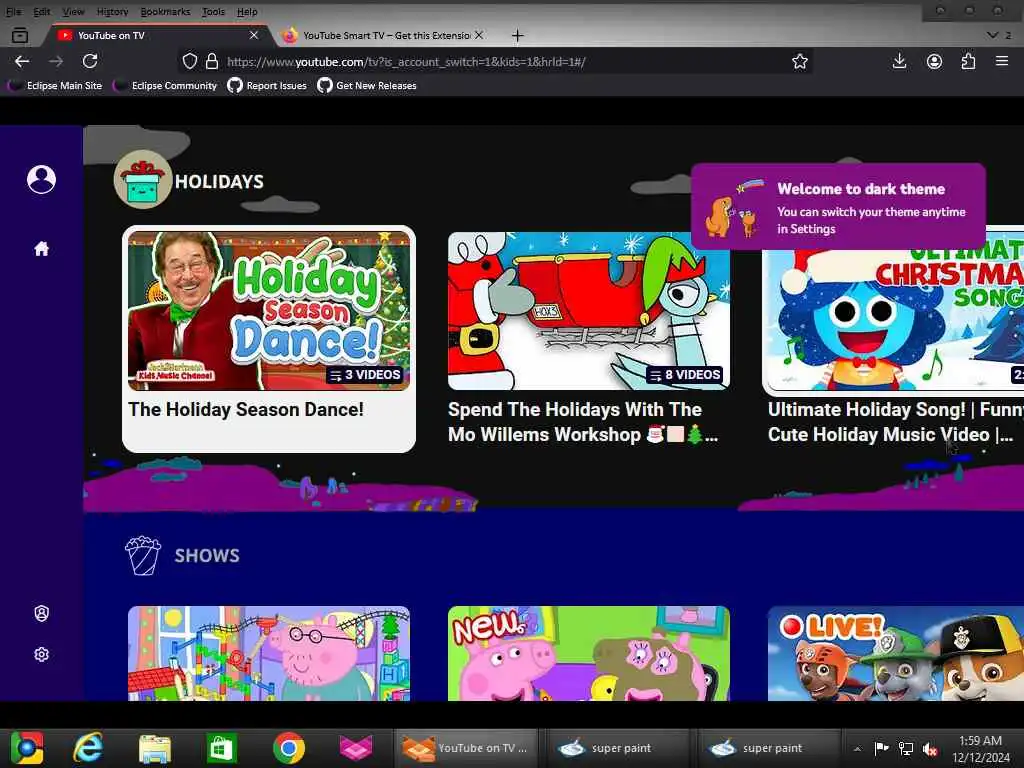Screen dimensions: 1024x768
Task: Open File Explorer from the taskbar
Action: click(155, 748)
